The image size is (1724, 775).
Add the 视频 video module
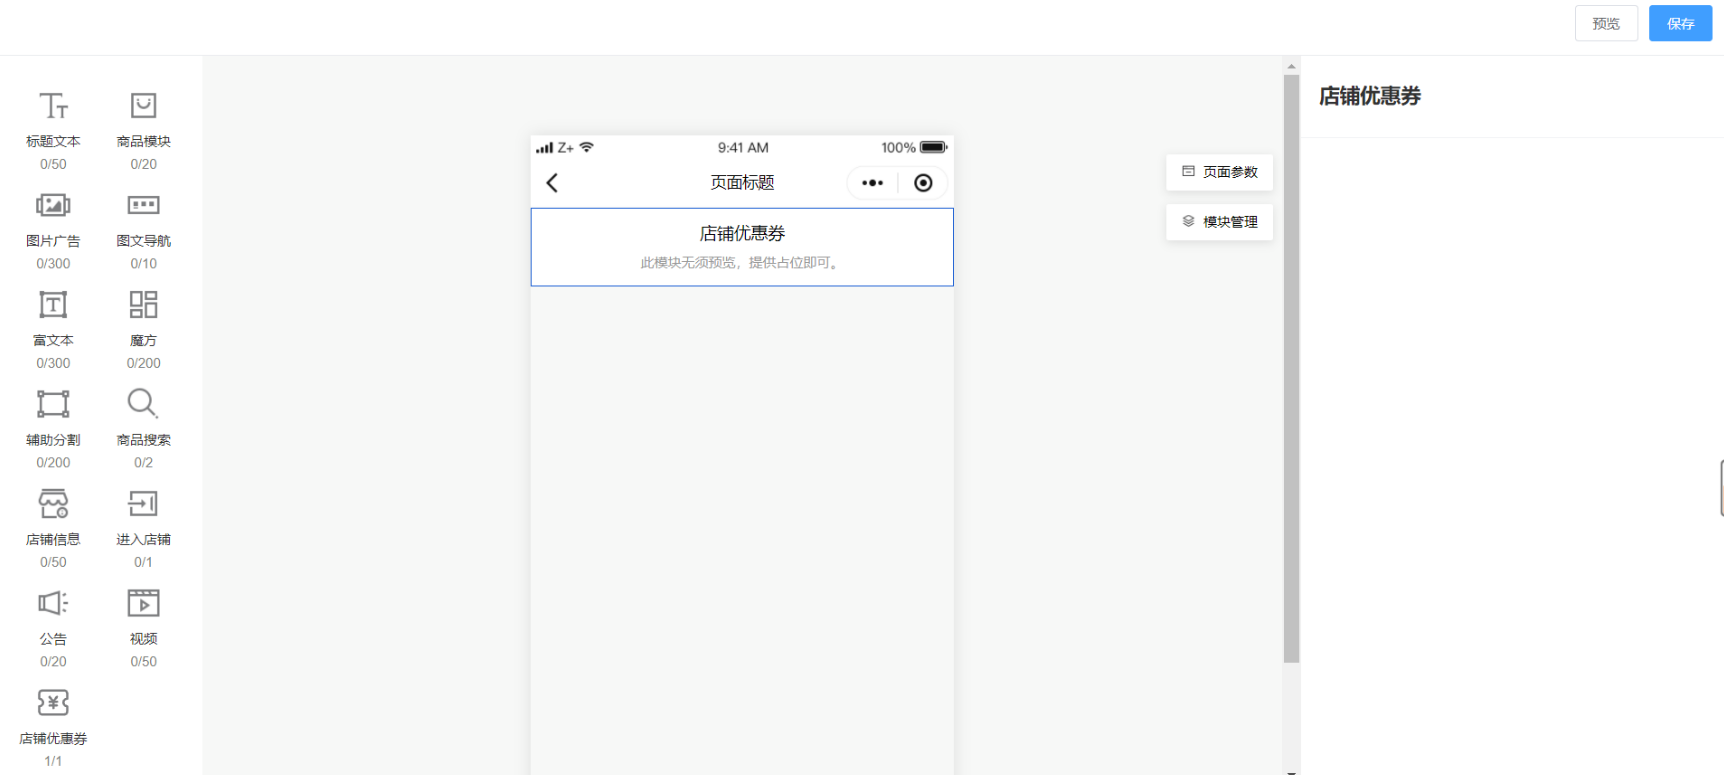pos(143,627)
